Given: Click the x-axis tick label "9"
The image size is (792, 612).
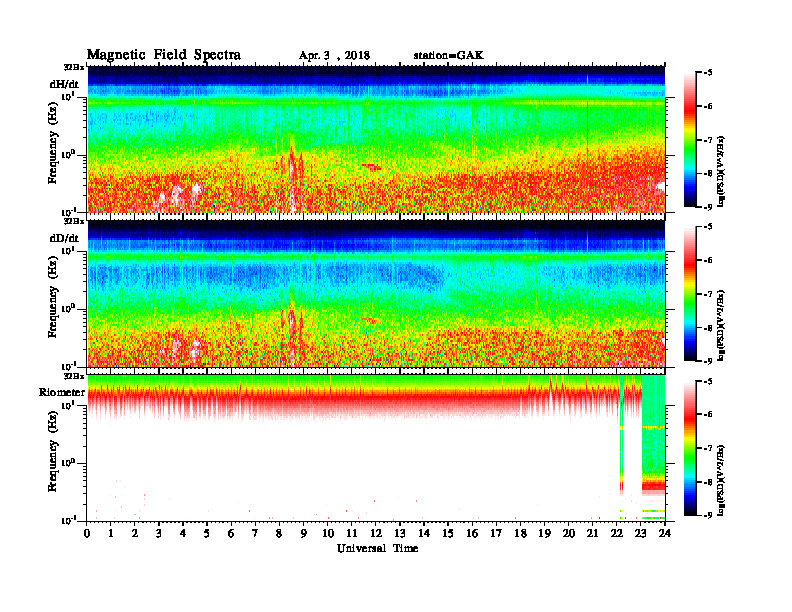Looking at the screenshot, I should (x=303, y=533).
